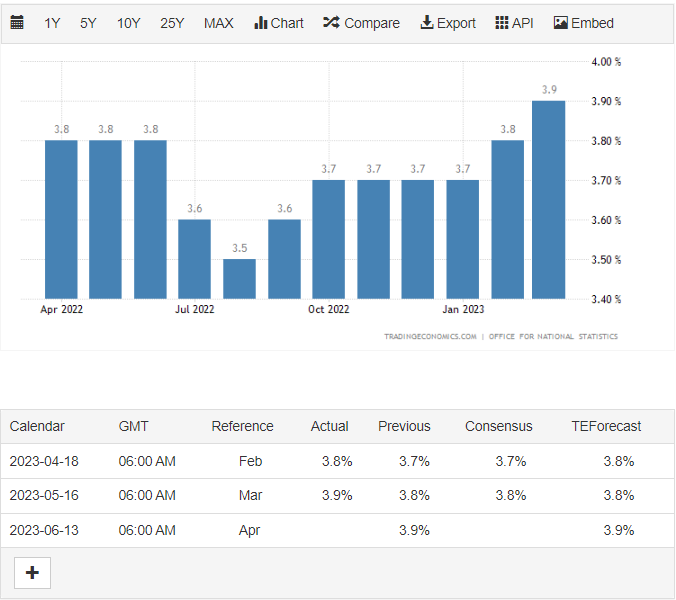The image size is (676, 600).
Task: Switch to the 25Y time range
Action: coord(172,22)
